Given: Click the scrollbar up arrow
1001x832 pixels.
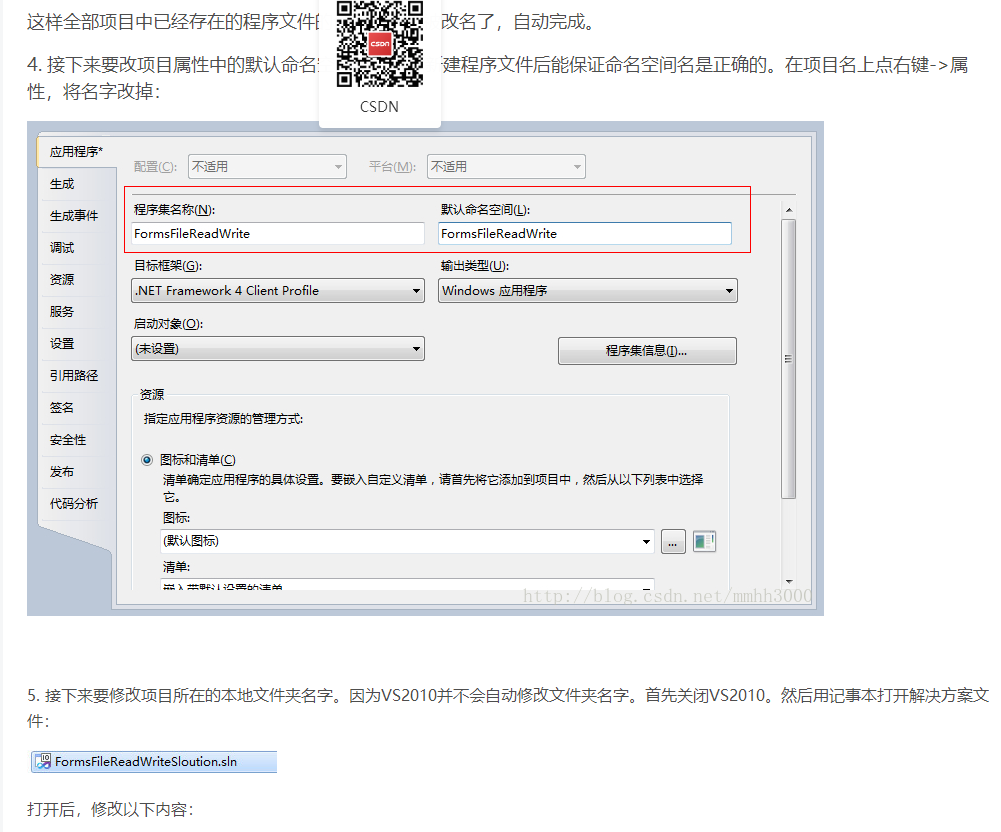Looking at the screenshot, I should [789, 209].
